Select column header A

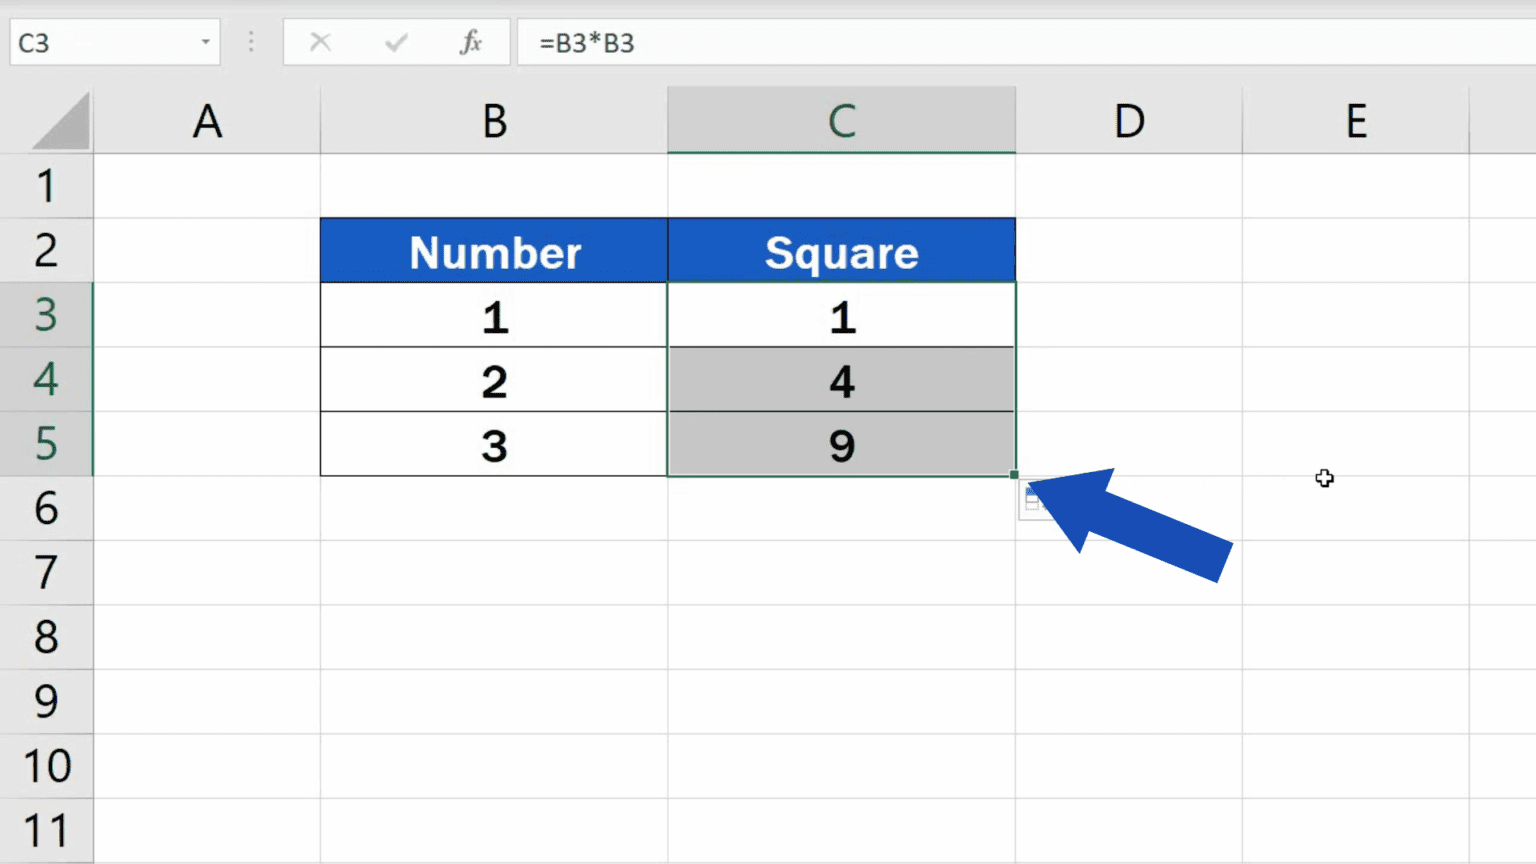click(207, 120)
